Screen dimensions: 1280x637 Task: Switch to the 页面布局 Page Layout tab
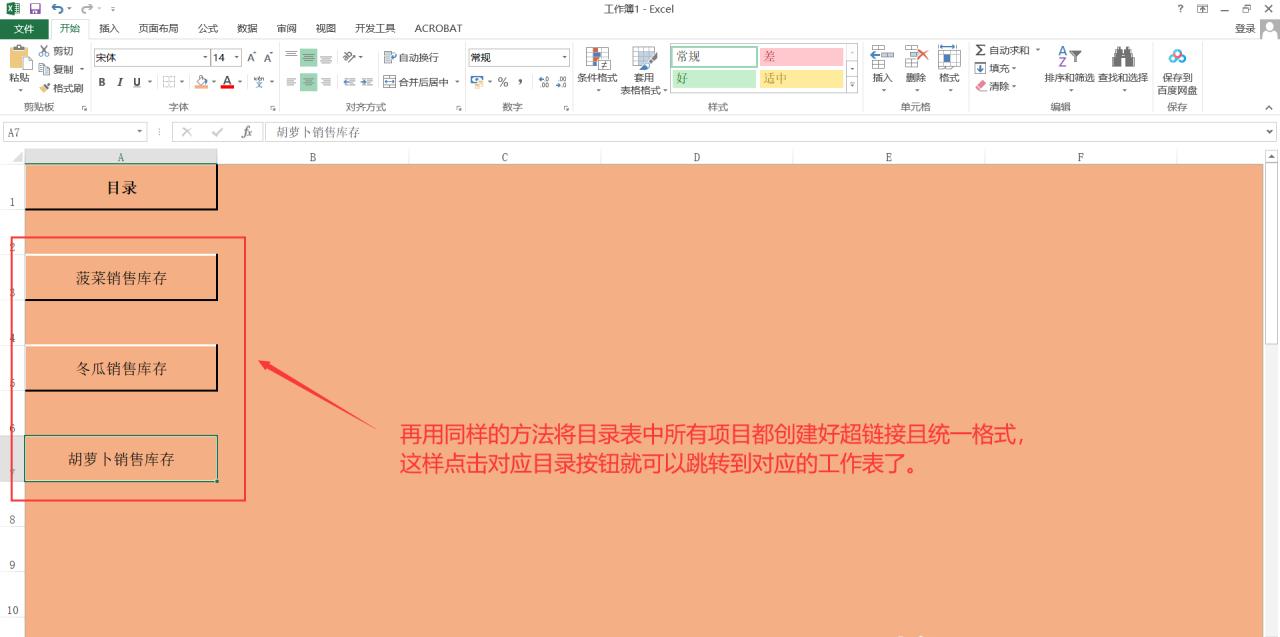[159, 28]
